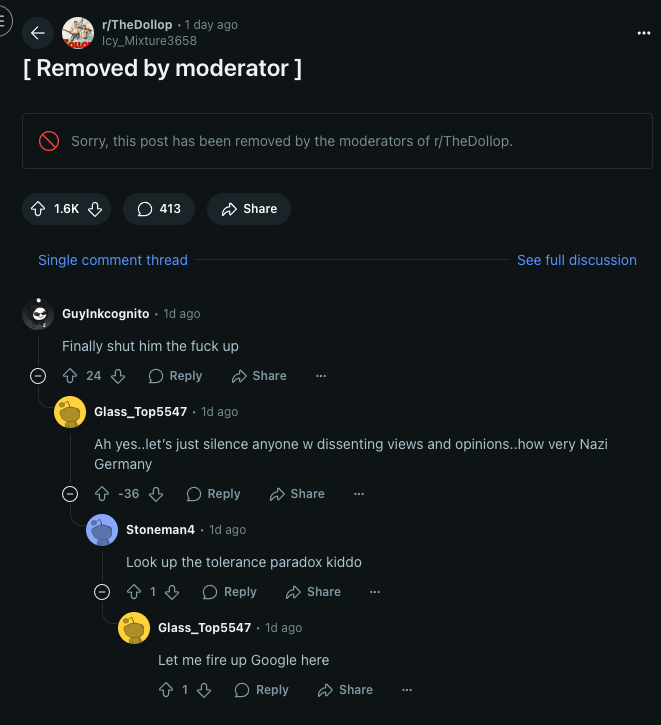This screenshot has width=661, height=725.
Task: Open the post's three-dot options menu
Action: click(644, 33)
